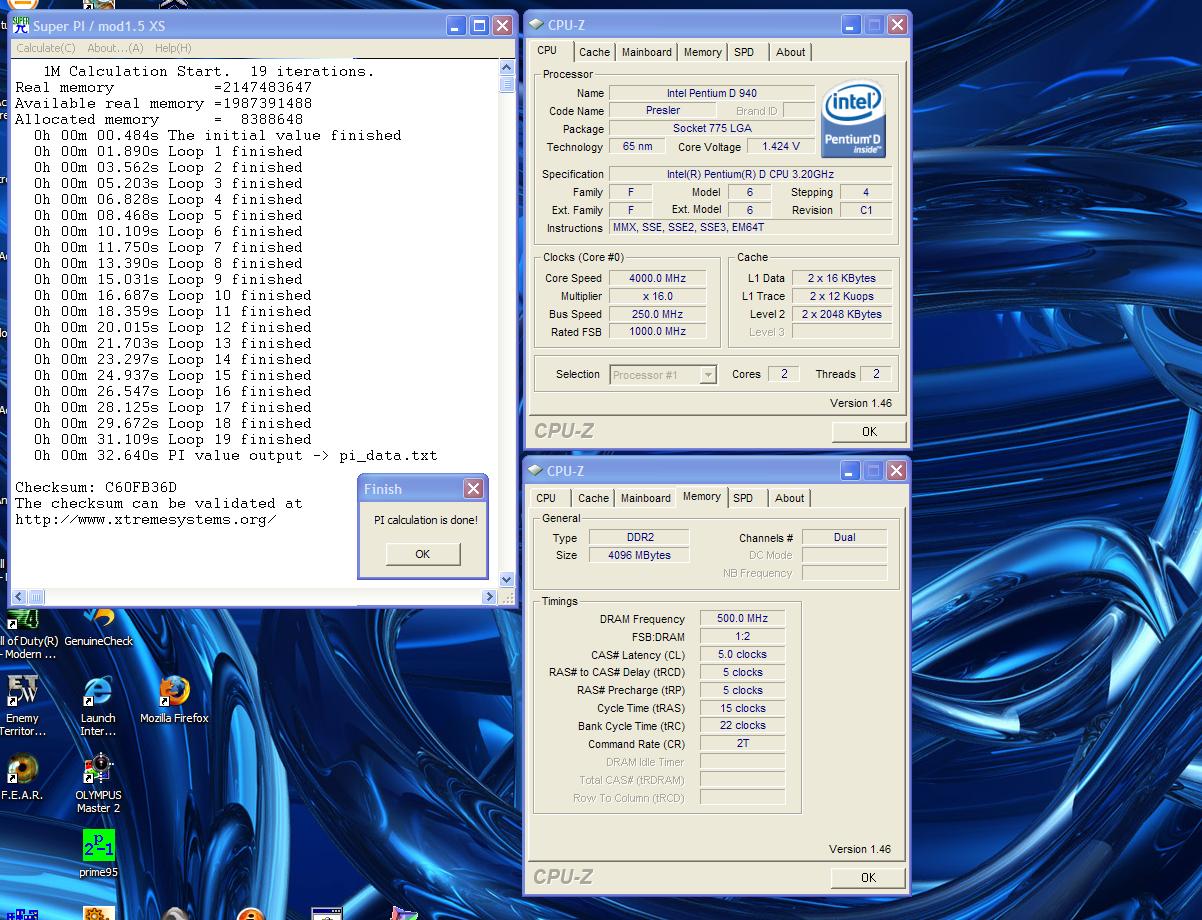Switch to Mainboard tab in upper CPU-Z
The width and height of the screenshot is (1202, 920).
pyautogui.click(x=647, y=52)
